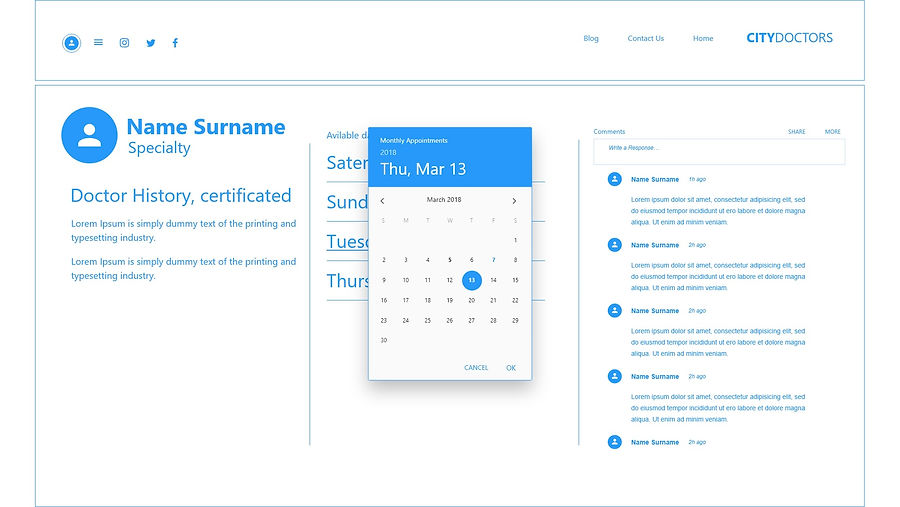The height and width of the screenshot is (507, 900).
Task: Click the Name Surname doctor heading
Action: pos(205,127)
